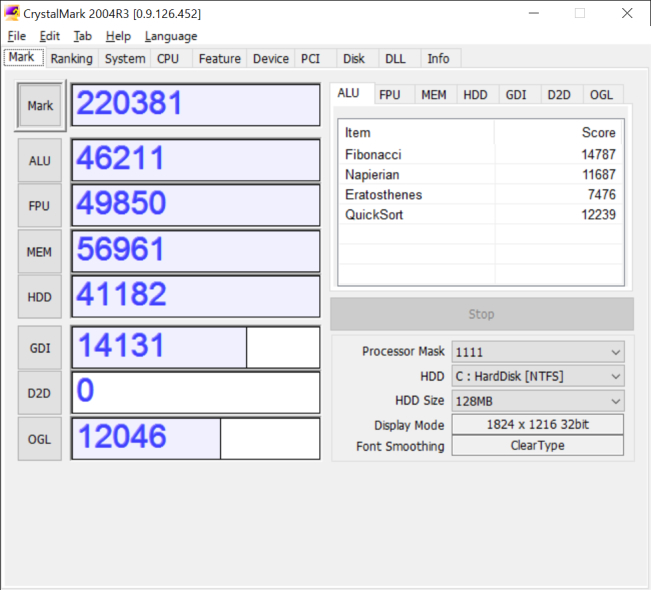
Task: Run the HDD benchmark button
Action: click(x=39, y=297)
